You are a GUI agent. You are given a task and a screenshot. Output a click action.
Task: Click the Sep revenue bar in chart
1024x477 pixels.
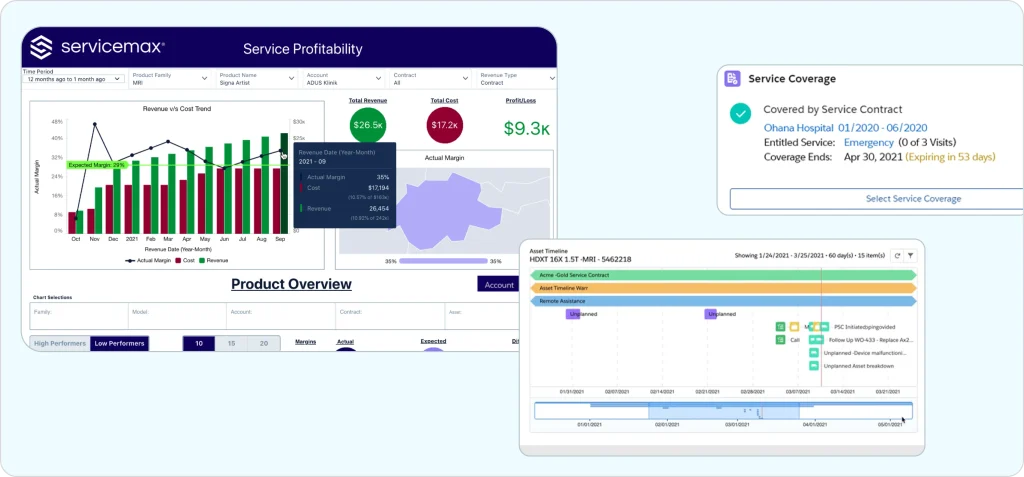point(284,183)
